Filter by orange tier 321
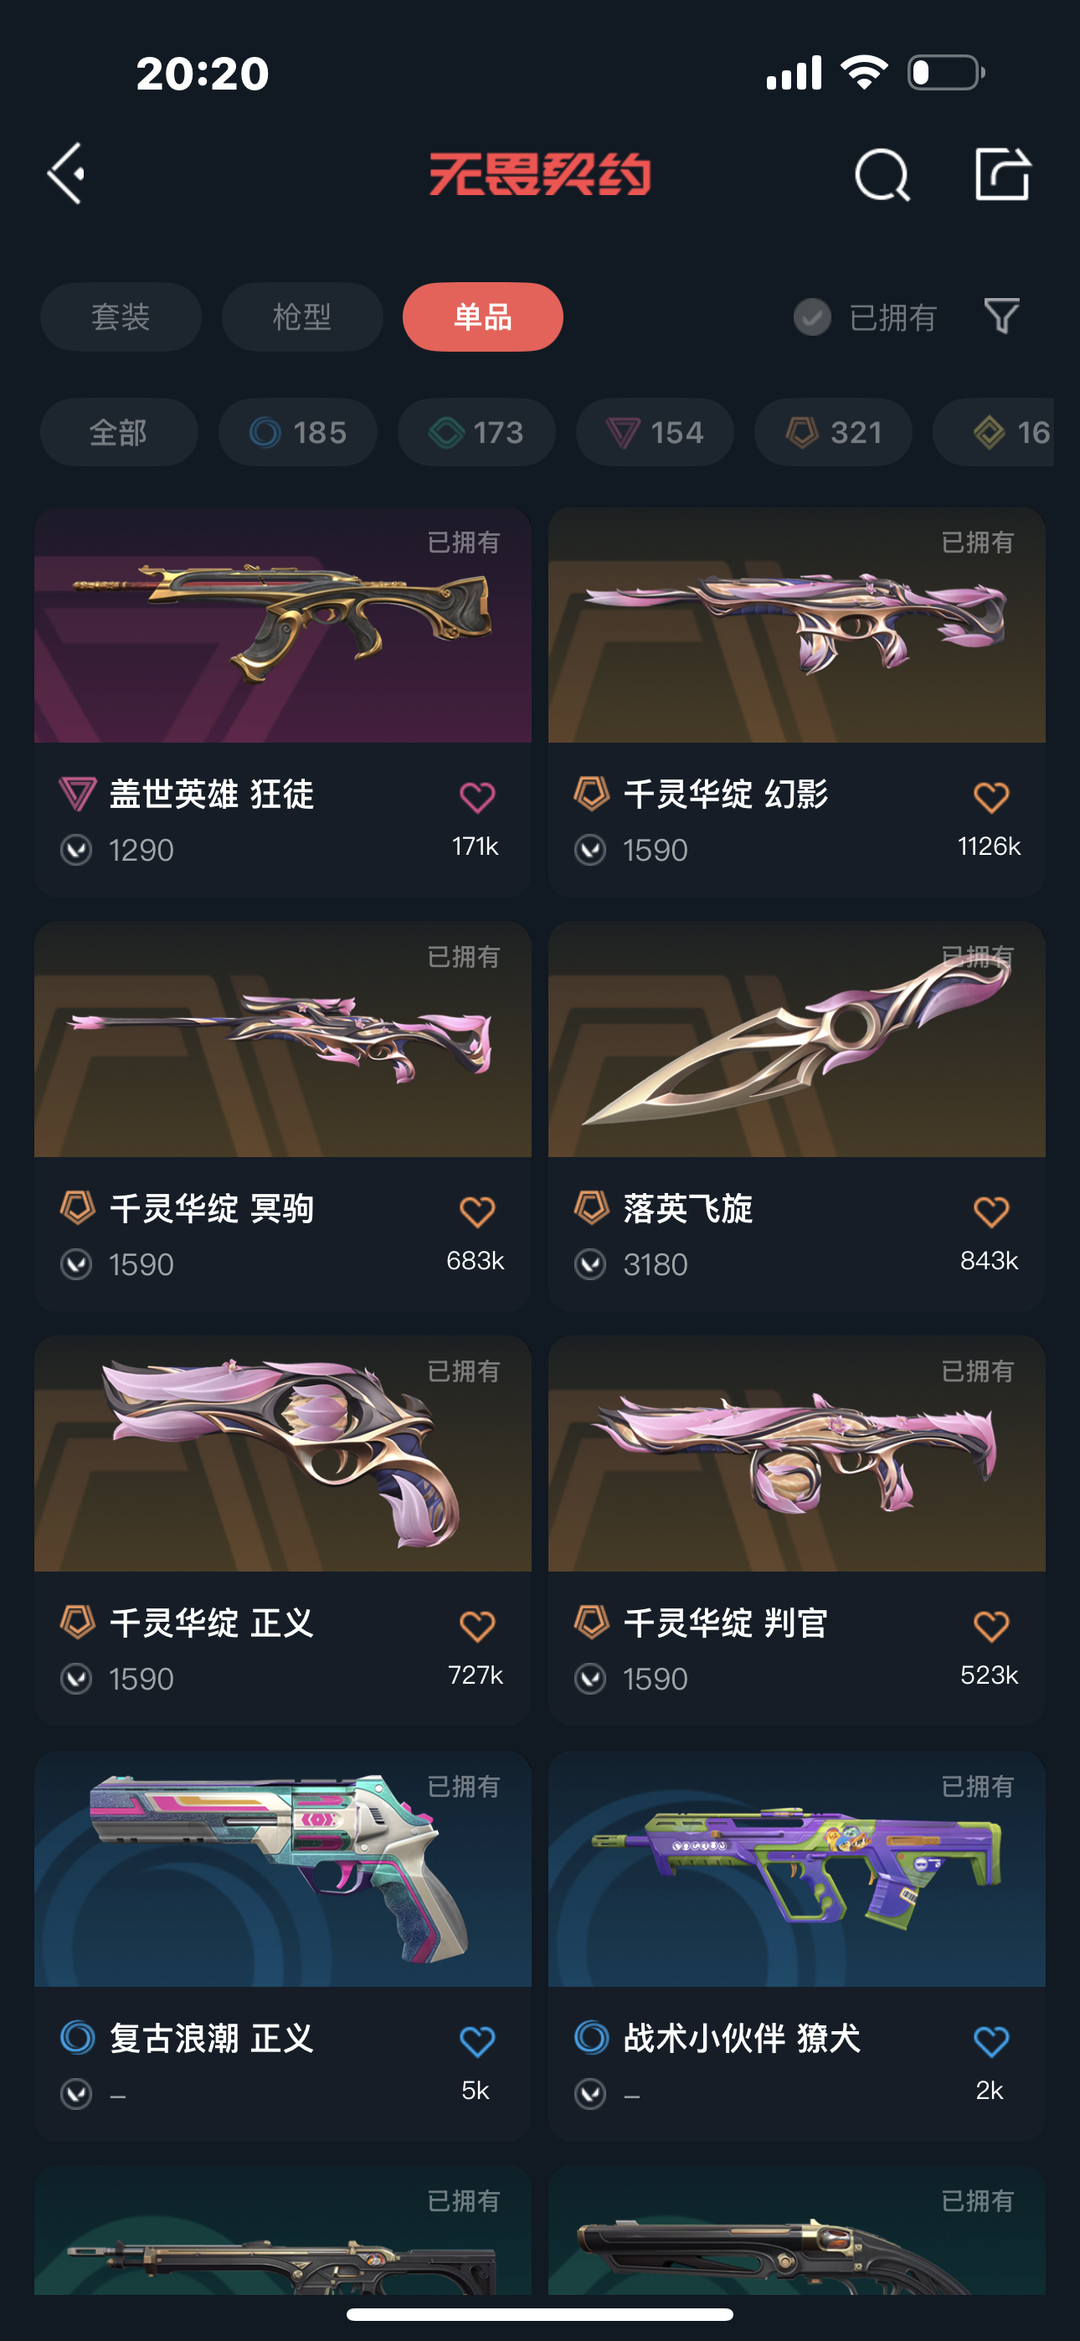 pos(833,432)
